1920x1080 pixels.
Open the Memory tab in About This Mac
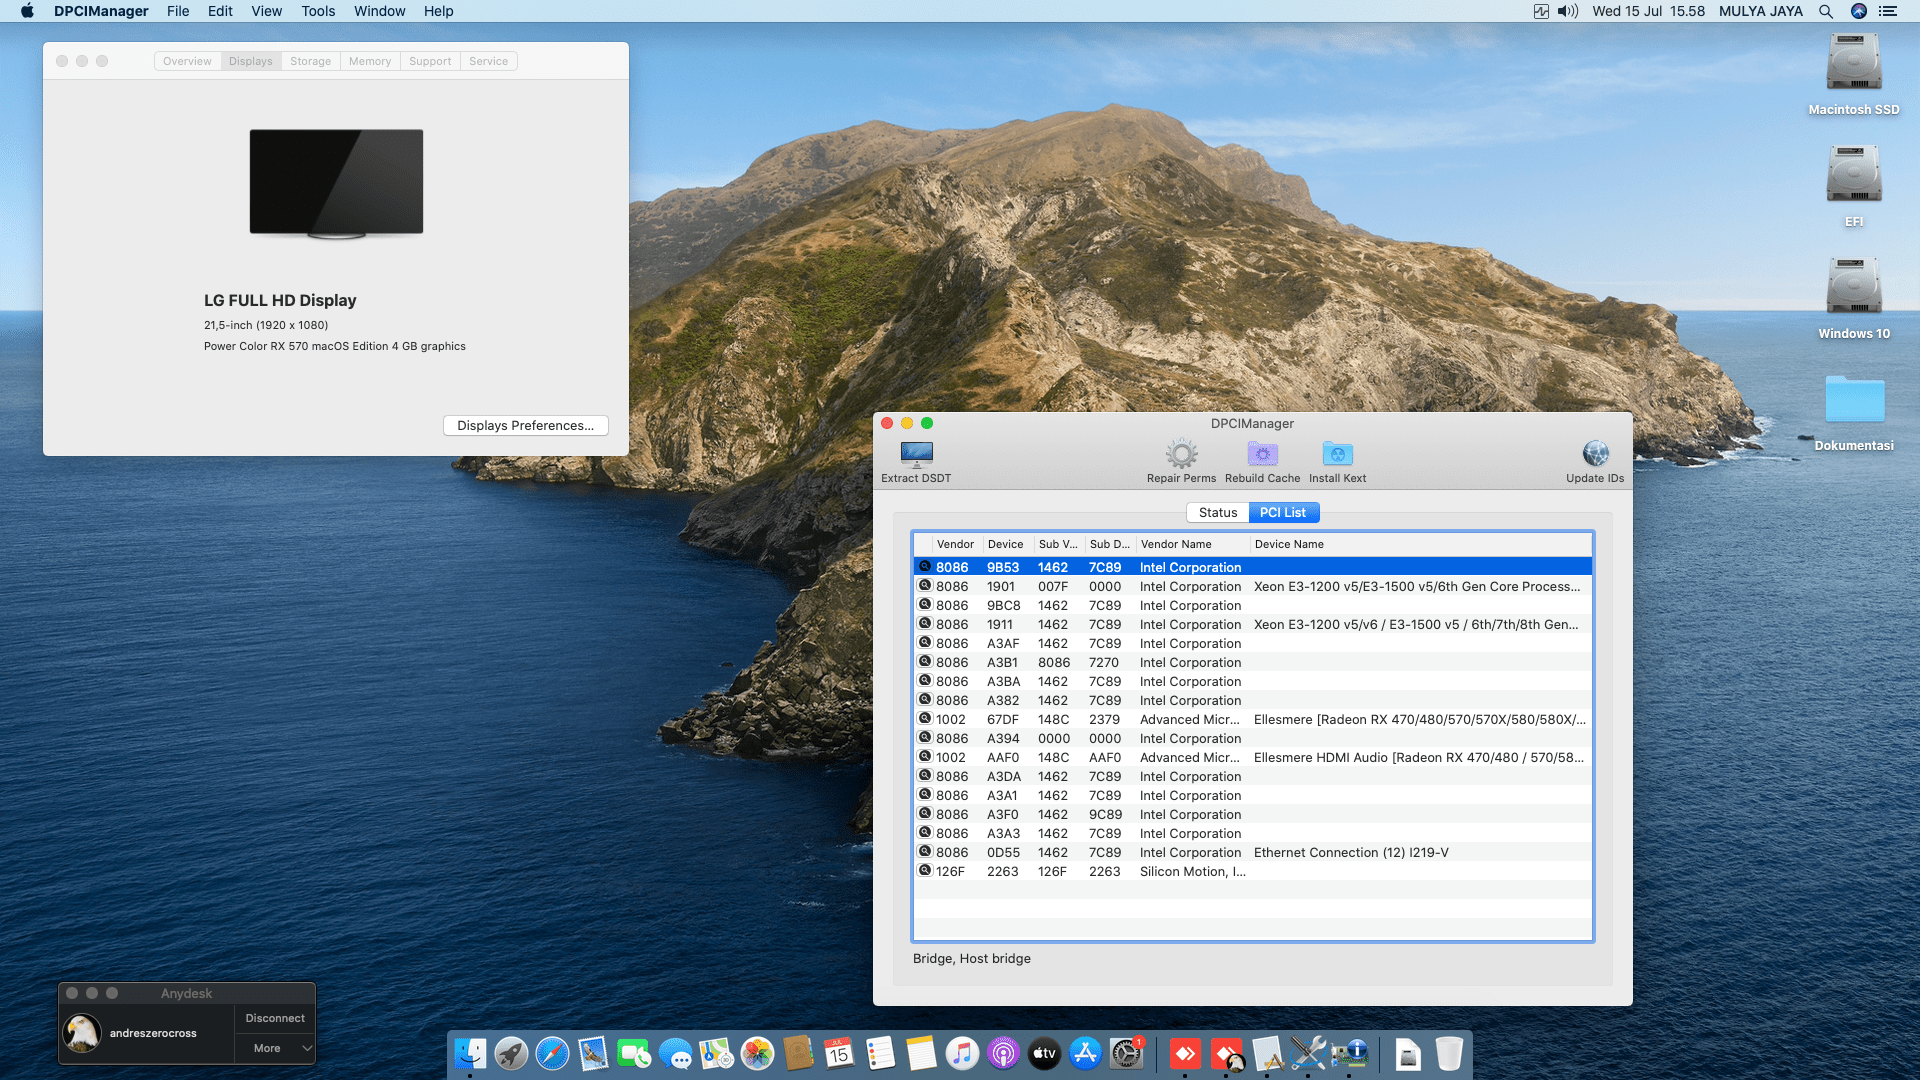point(370,61)
